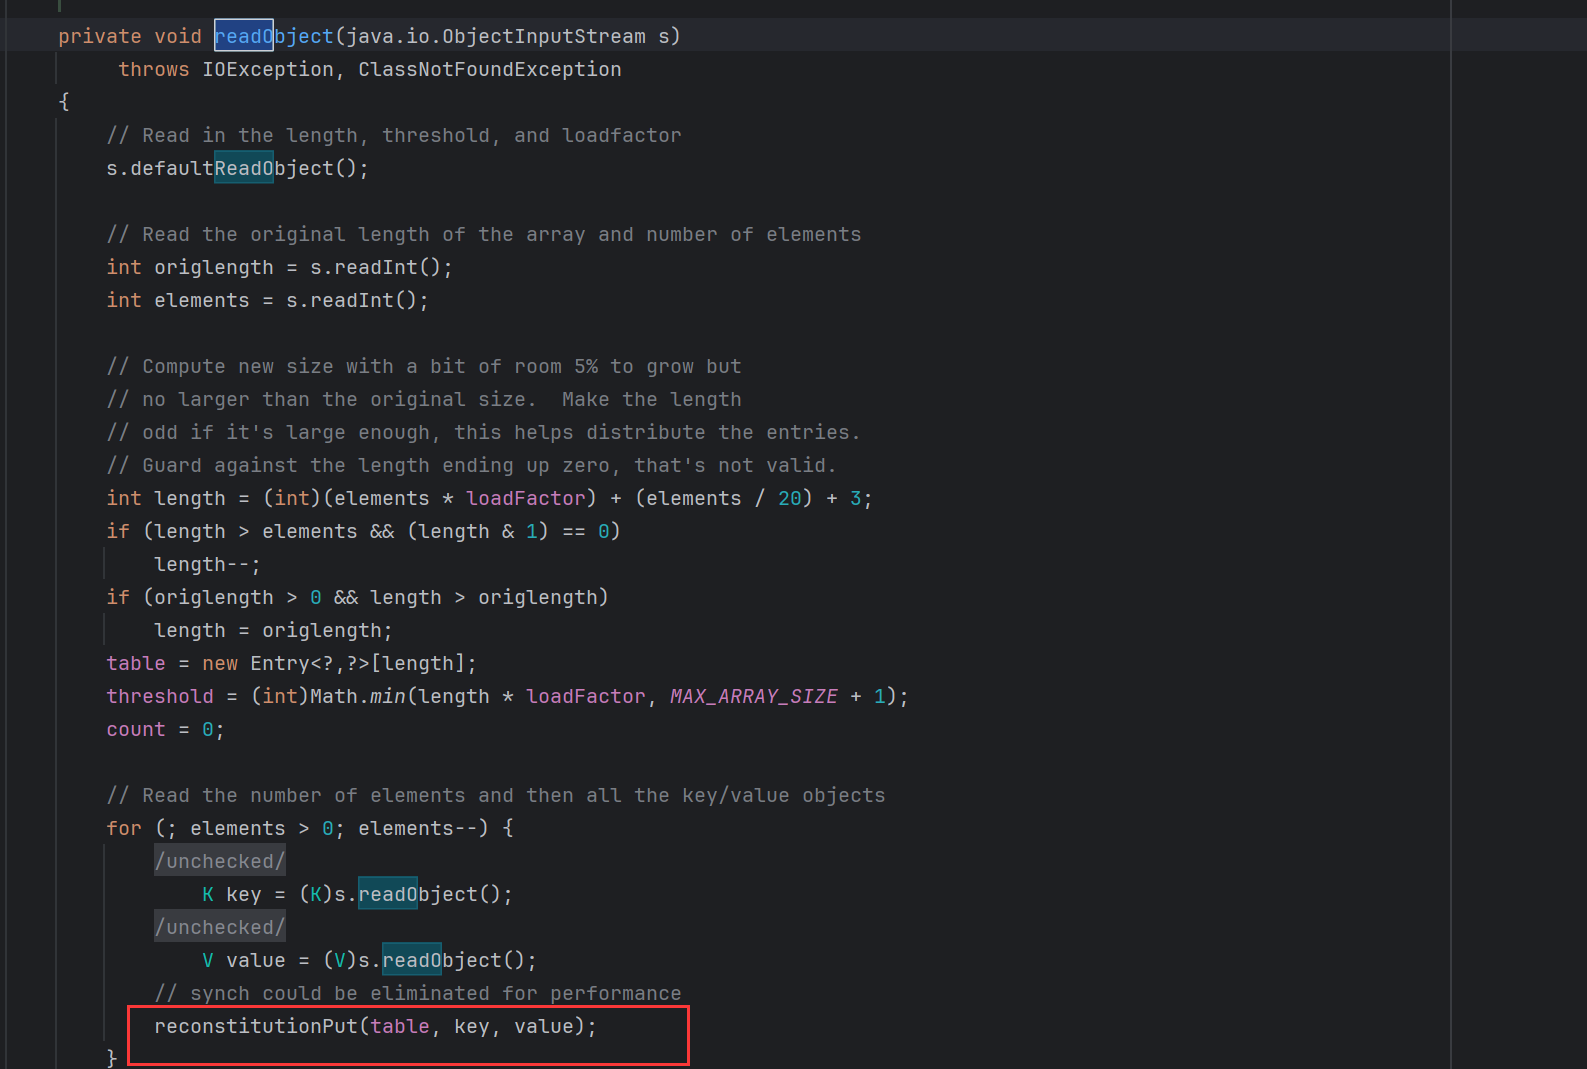Click the MAX_ARRAY_SIZE constant
The height and width of the screenshot is (1069, 1587).
point(754,696)
